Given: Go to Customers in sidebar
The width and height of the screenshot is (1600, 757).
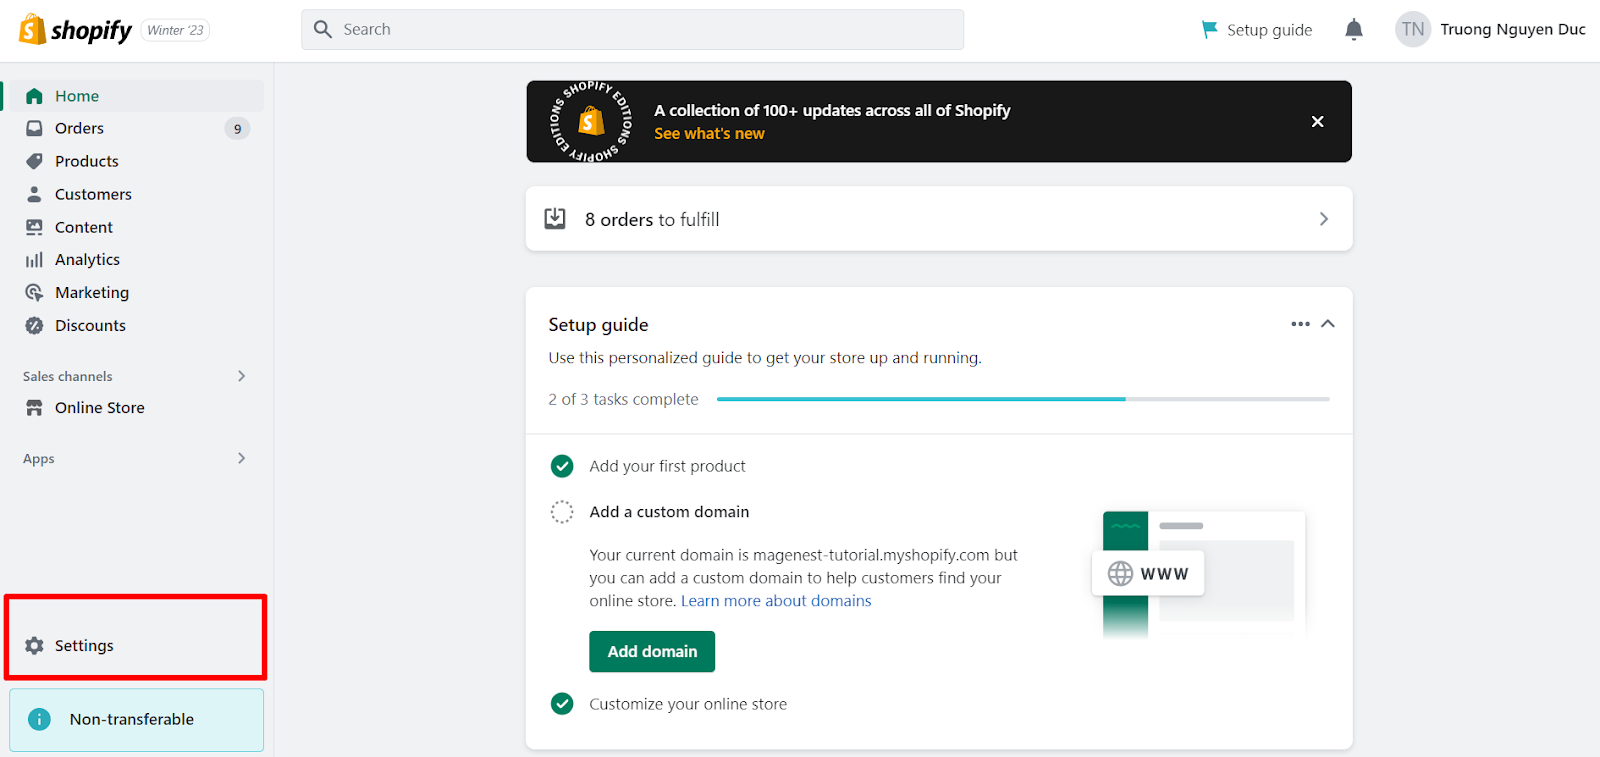Looking at the screenshot, I should click(93, 194).
